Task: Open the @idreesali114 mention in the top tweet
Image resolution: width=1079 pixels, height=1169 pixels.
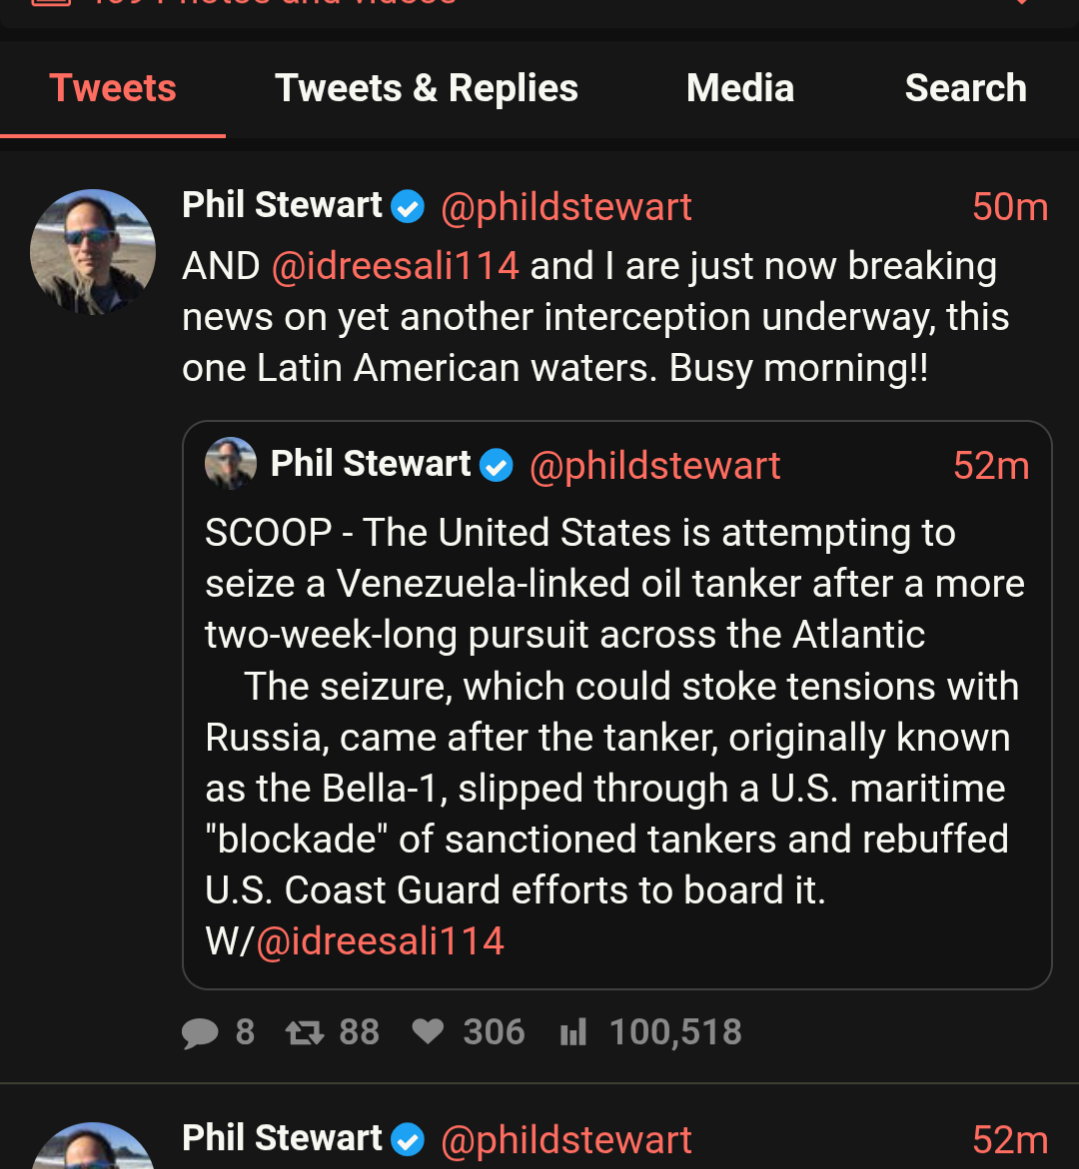Action: [395, 266]
